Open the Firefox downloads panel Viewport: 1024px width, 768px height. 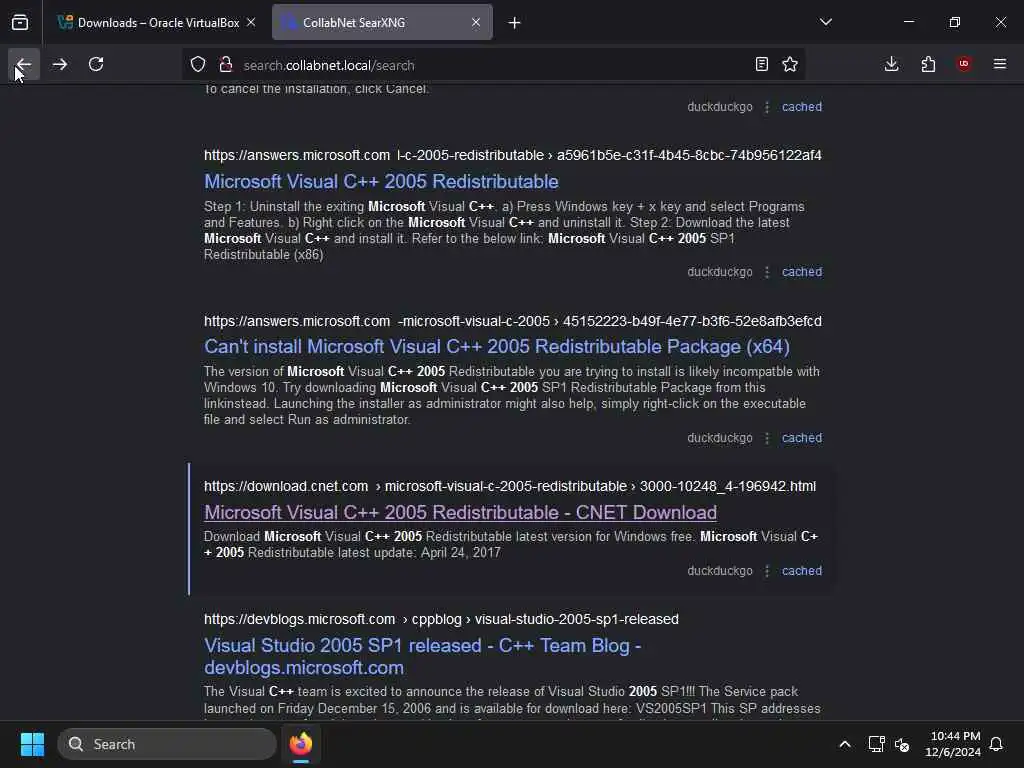[x=891, y=64]
